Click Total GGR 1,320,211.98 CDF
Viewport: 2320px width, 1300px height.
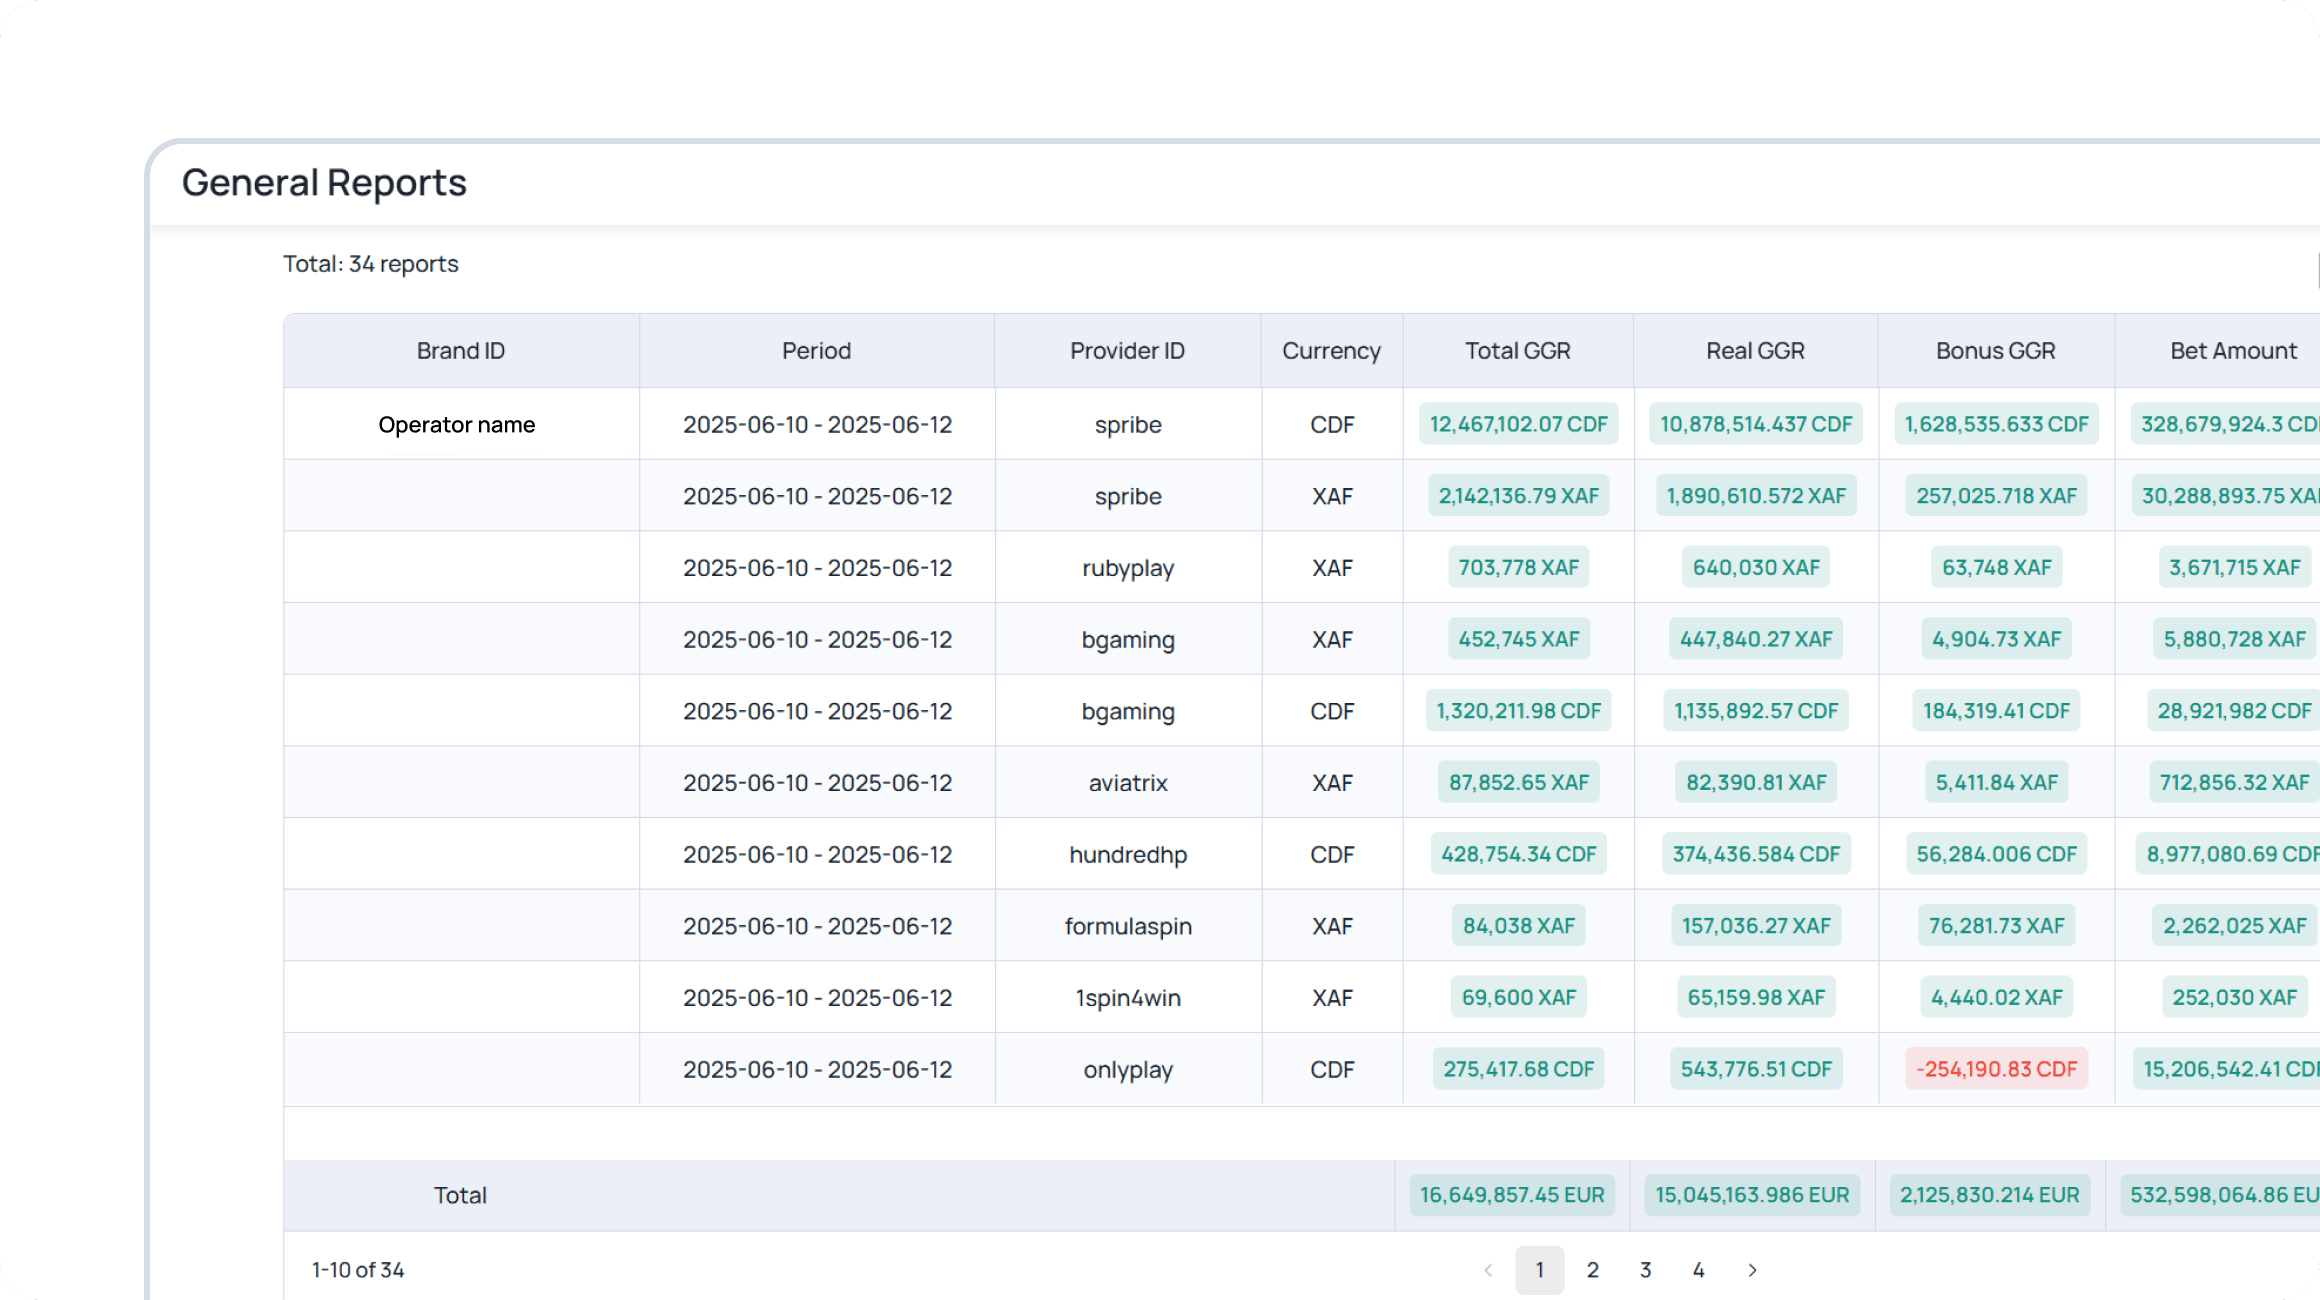1519,711
